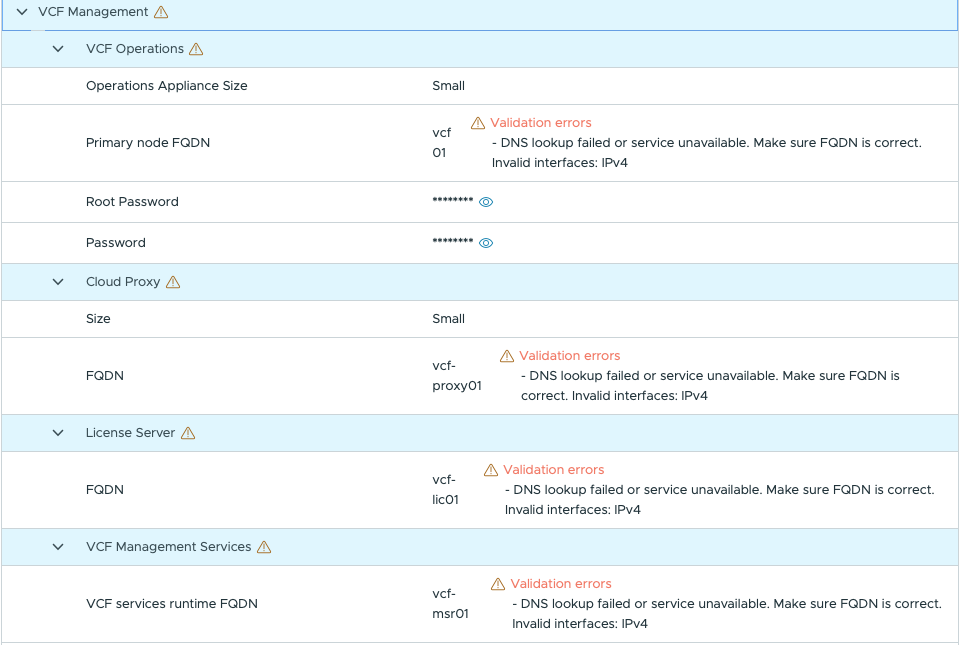Click warning icon beside License Server heading
This screenshot has height=645, width=973.
tap(188, 433)
